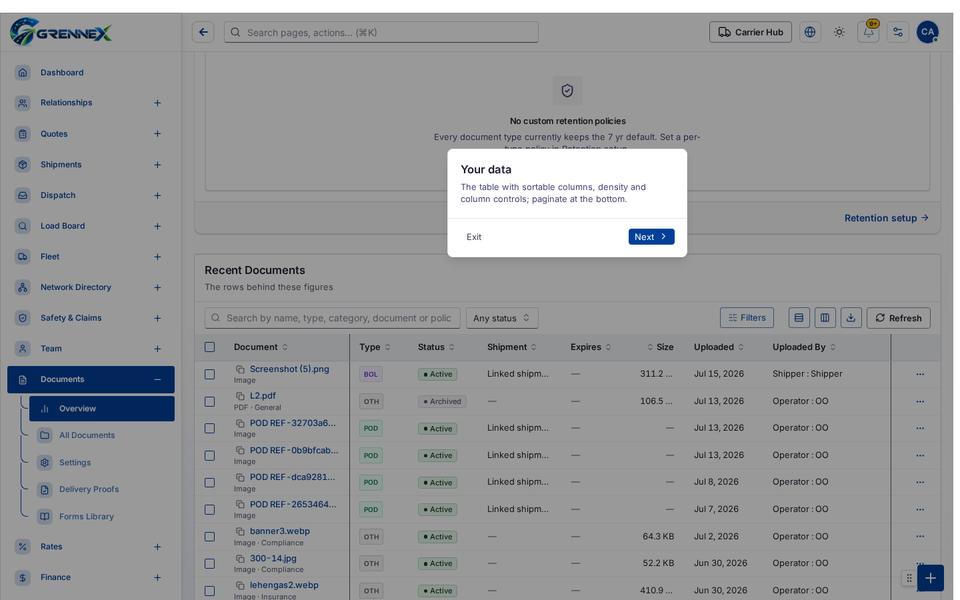The height and width of the screenshot is (600, 960).
Task: Collapse the Documents sidebar section
Action: [157, 380]
